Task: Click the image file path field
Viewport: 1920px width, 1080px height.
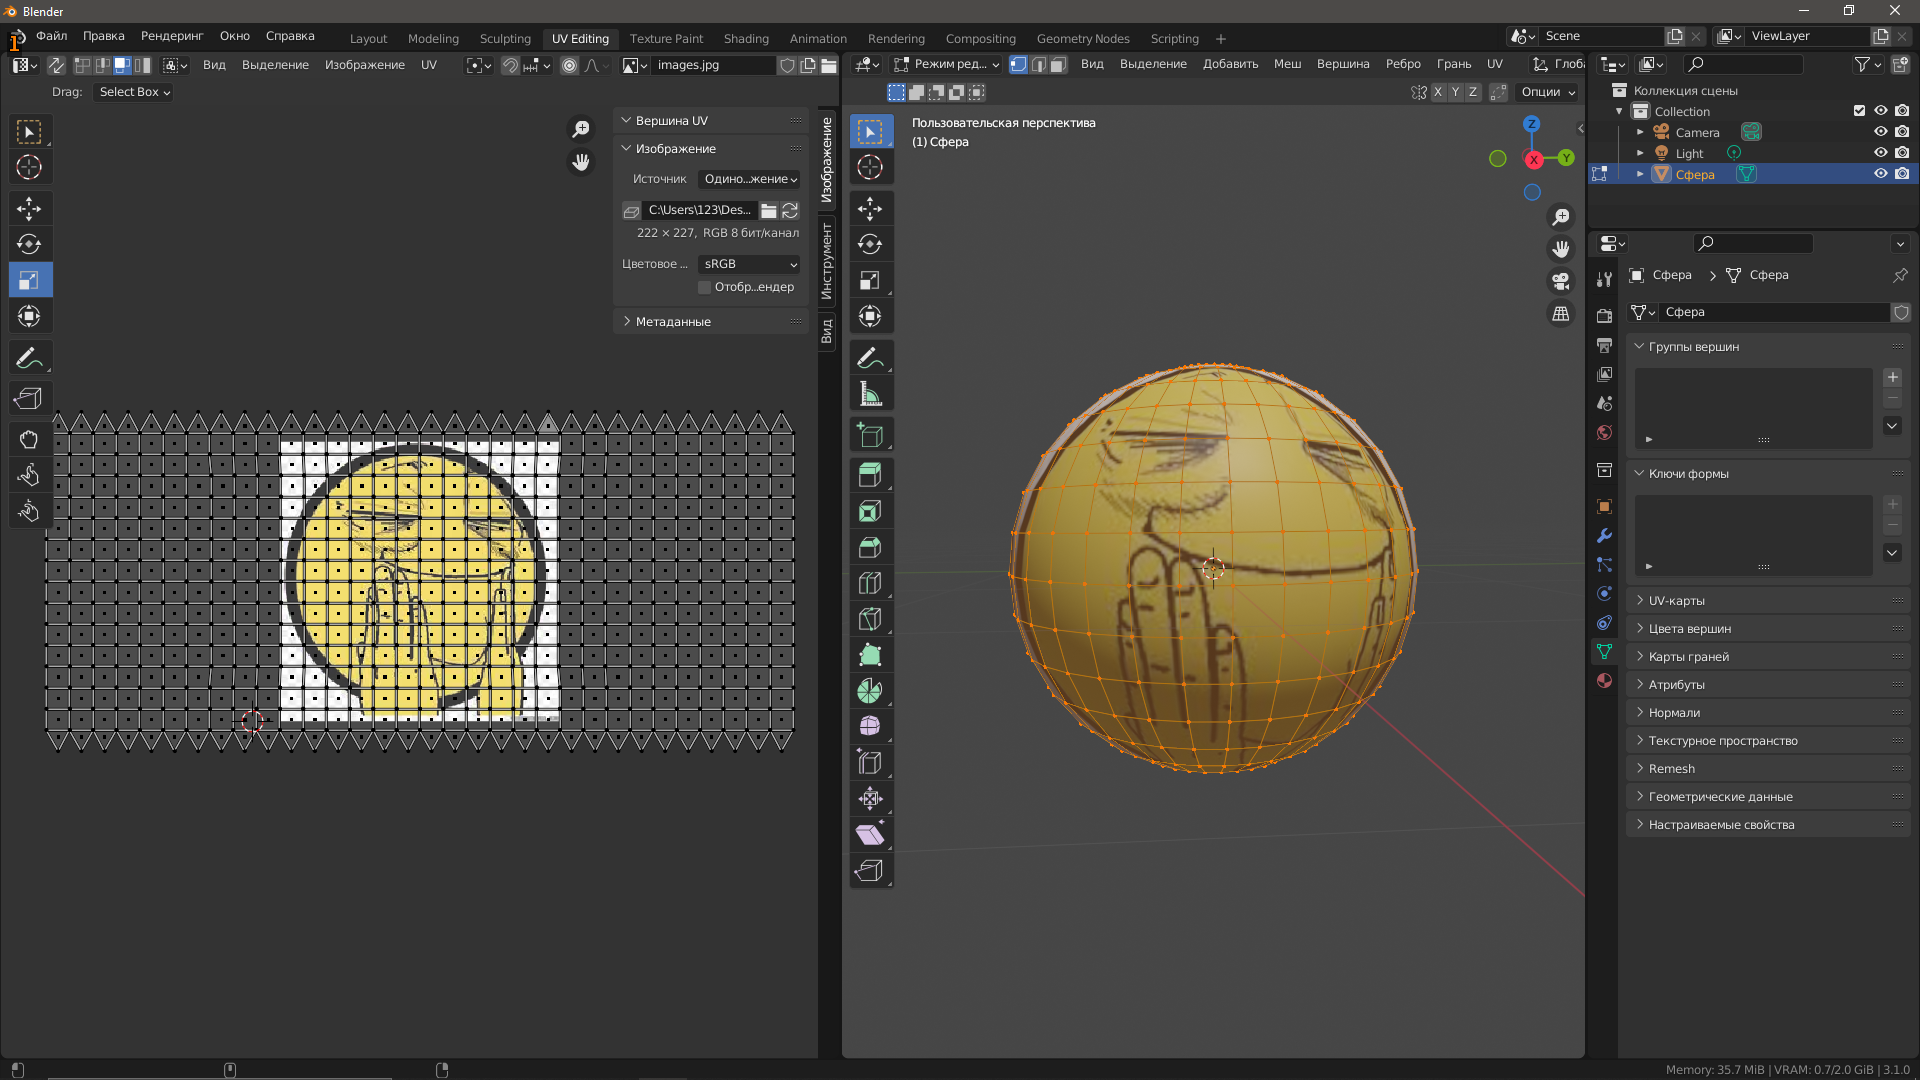Action: tap(699, 210)
